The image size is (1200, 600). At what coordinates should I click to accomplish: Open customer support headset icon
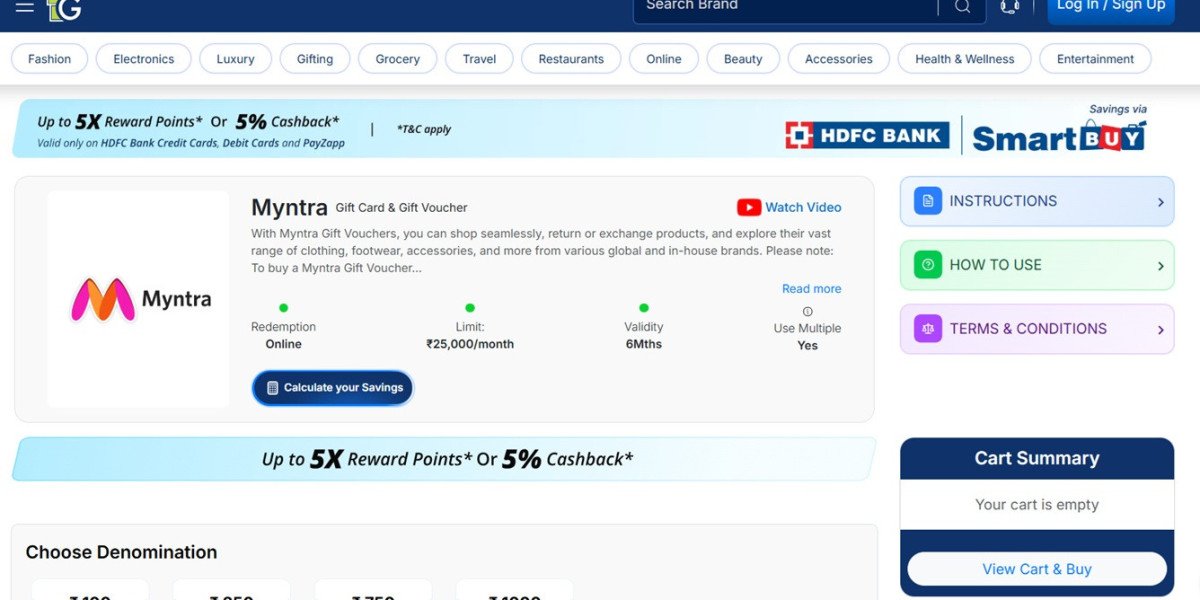[x=1010, y=7]
